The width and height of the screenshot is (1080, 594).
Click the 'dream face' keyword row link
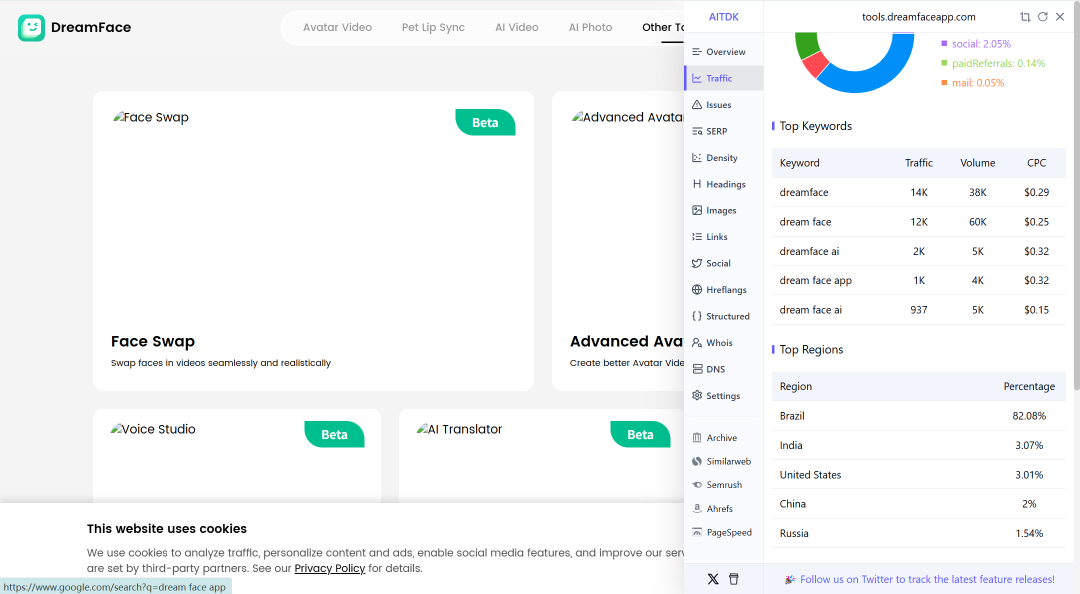pos(805,222)
